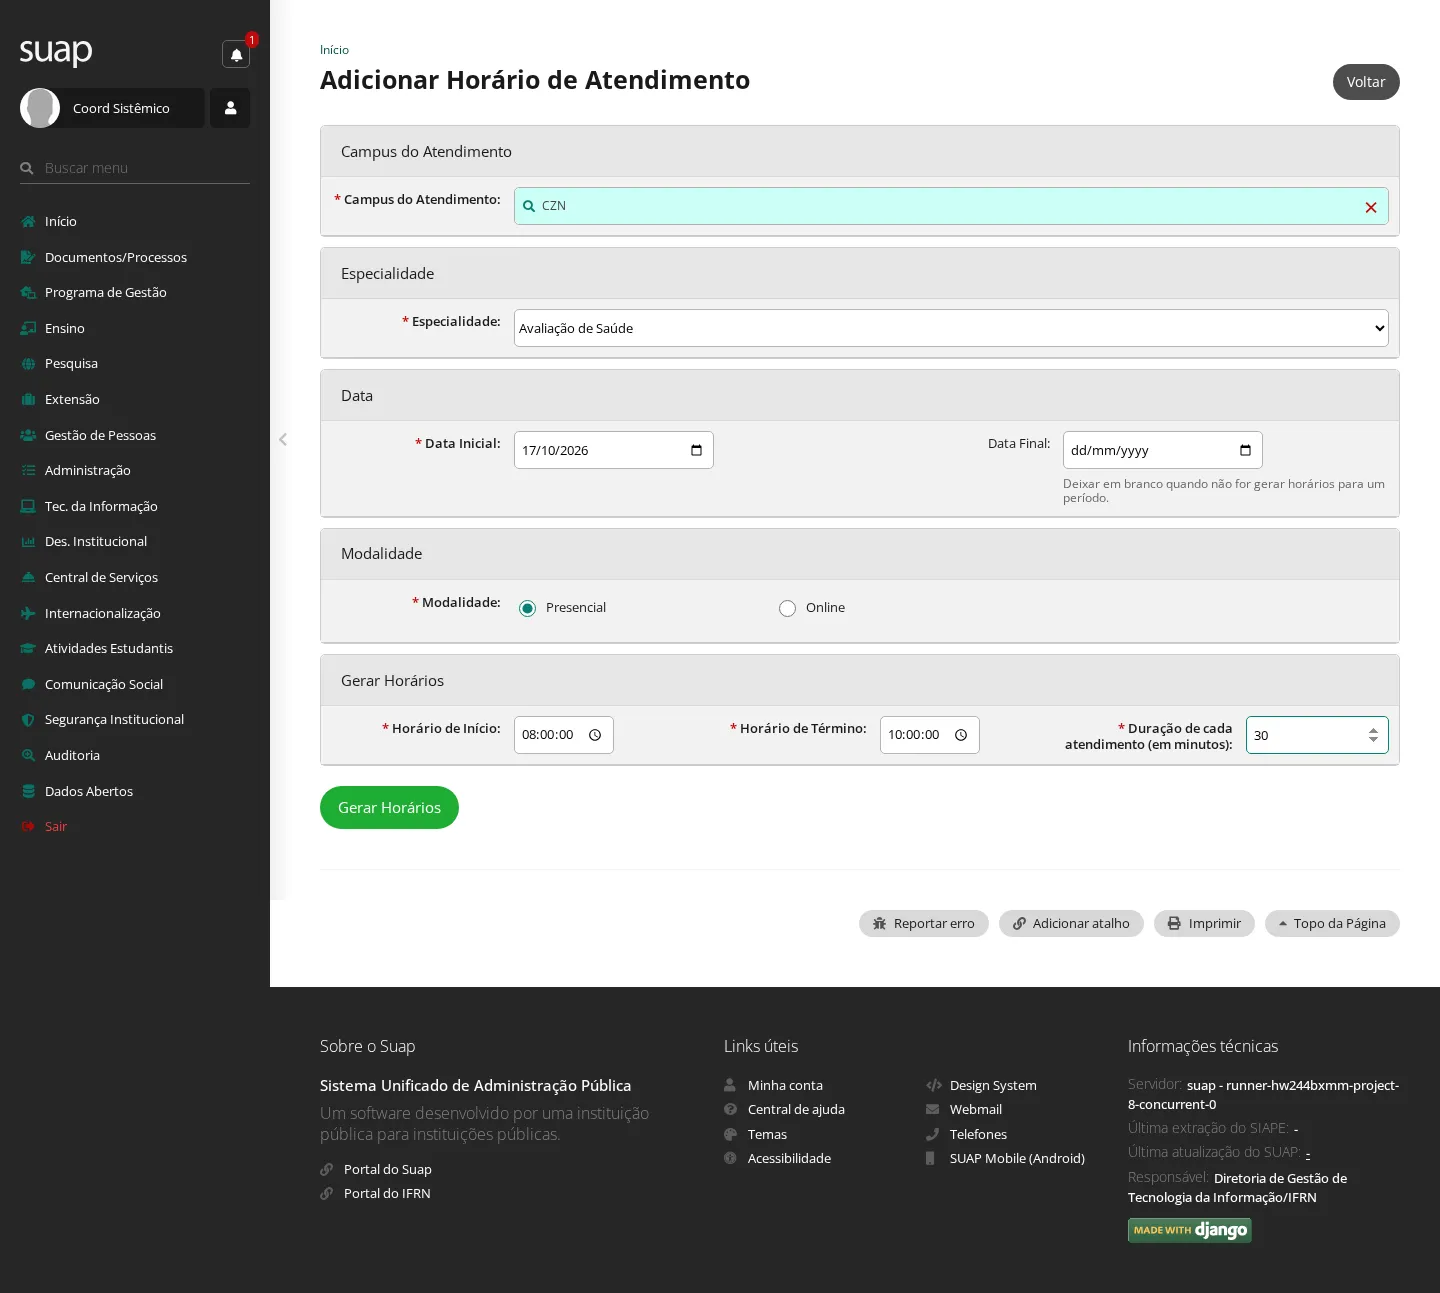Click the Coord Sistêmico avatar
Image resolution: width=1440 pixels, height=1293 pixels.
pos(40,108)
